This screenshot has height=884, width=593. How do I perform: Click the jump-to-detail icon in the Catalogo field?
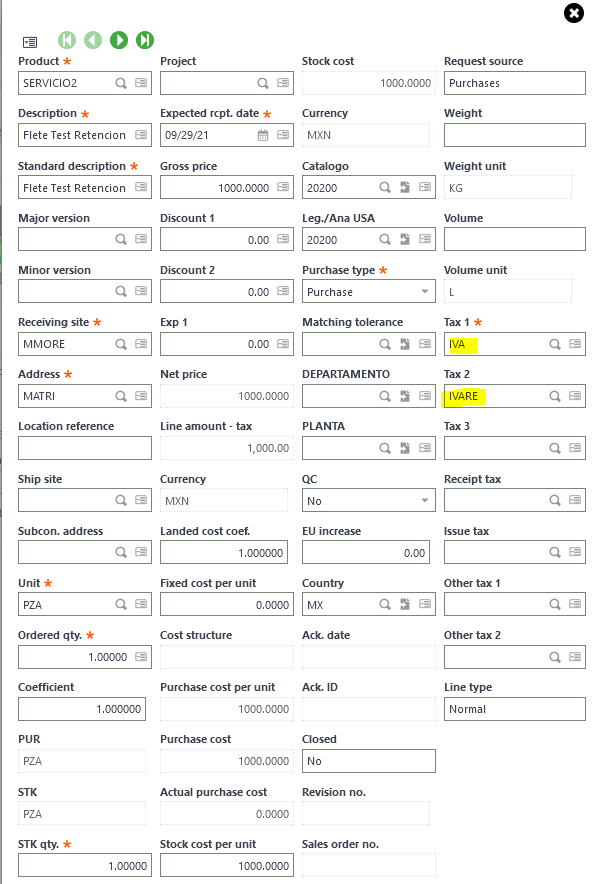[x=408, y=187]
